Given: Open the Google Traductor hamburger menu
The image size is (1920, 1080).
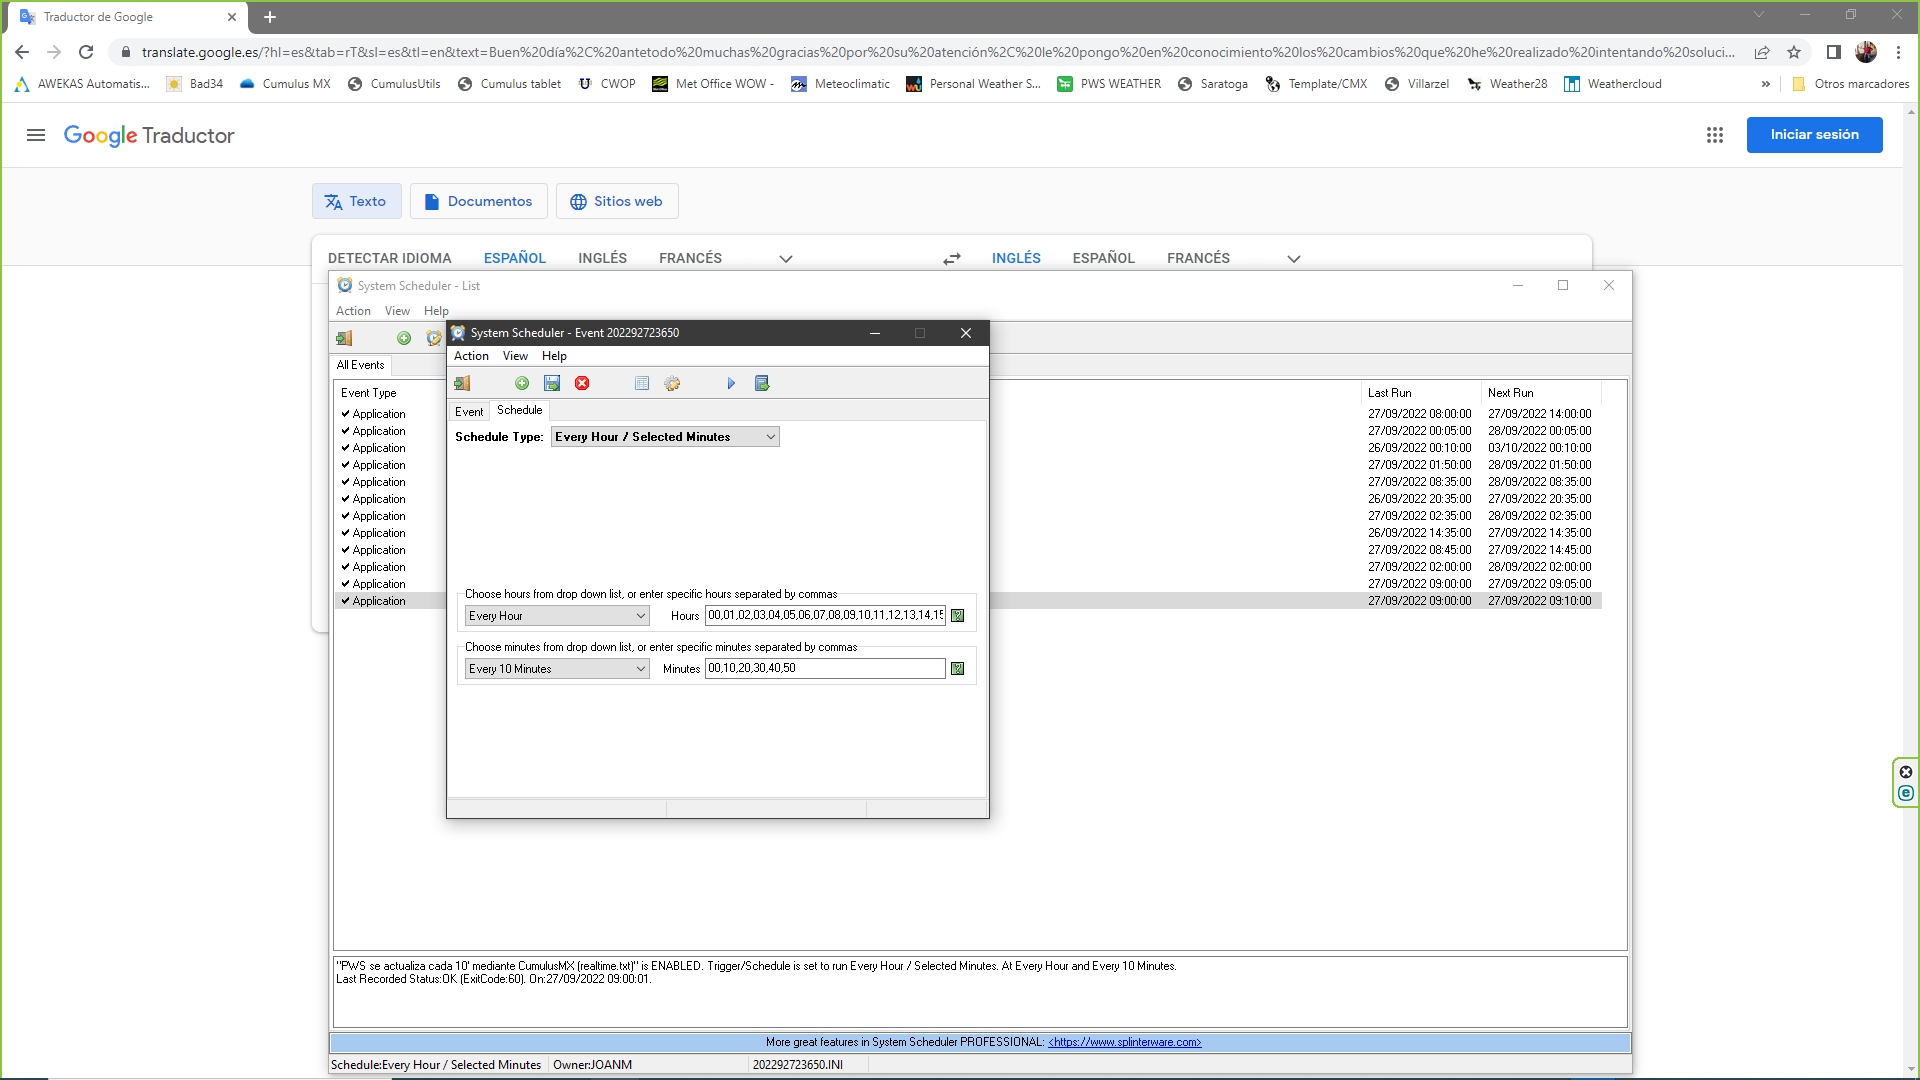Looking at the screenshot, I should (36, 135).
